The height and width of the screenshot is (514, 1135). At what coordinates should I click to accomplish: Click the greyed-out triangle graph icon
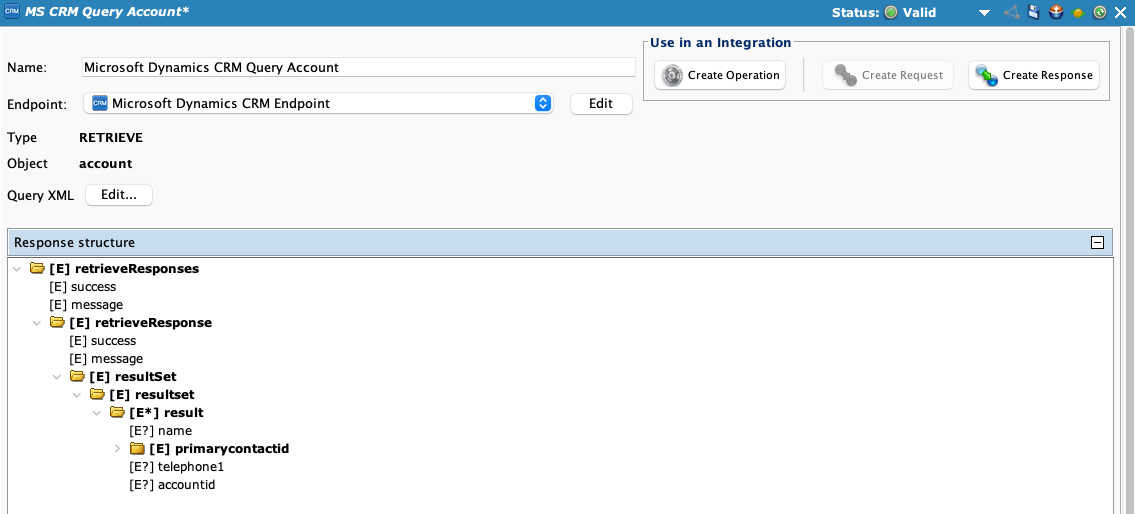(x=1012, y=13)
